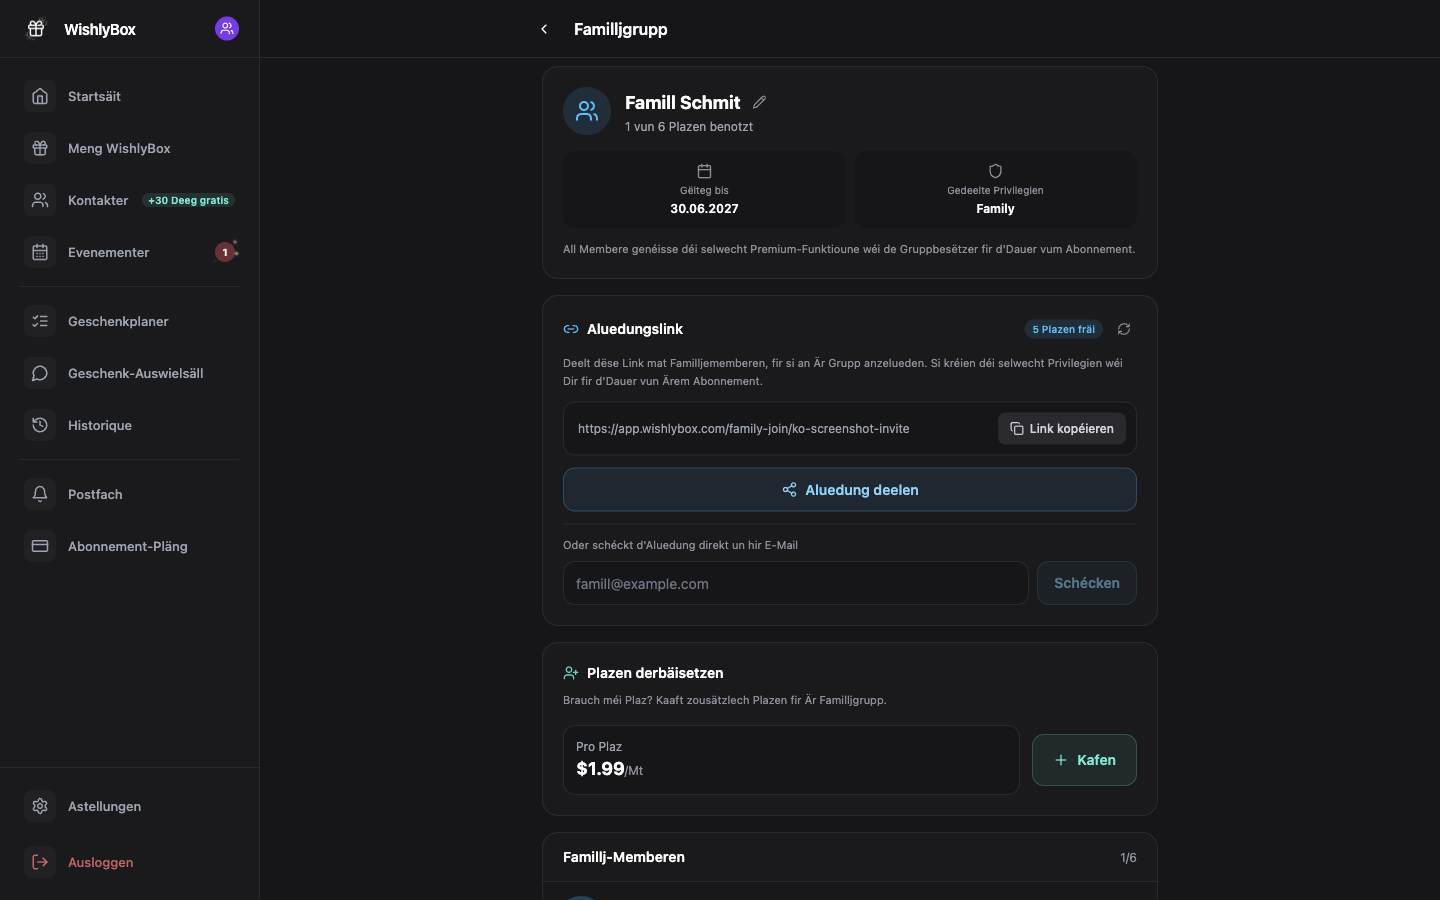Open Abonnement-Pläng in the sidebar
The image size is (1440, 900).
pos(130,546)
